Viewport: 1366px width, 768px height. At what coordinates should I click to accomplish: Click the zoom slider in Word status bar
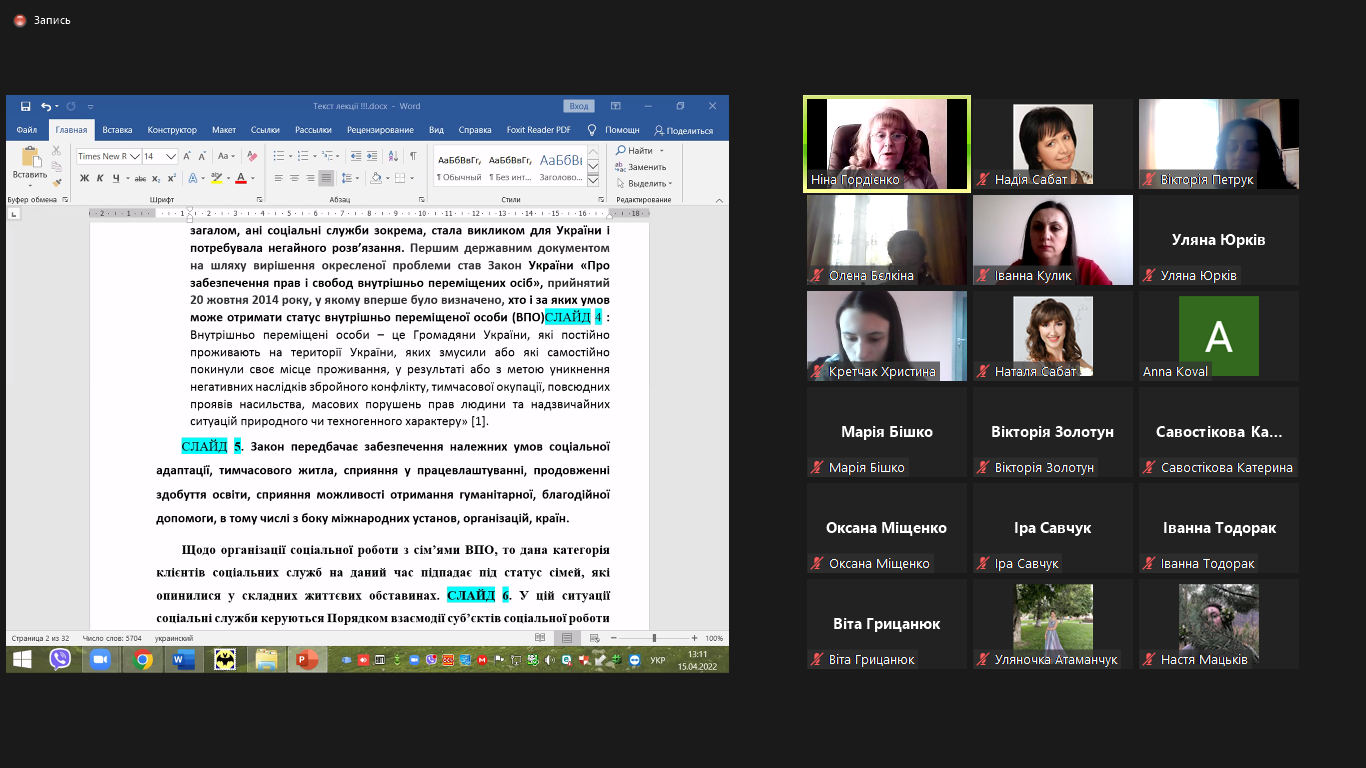point(653,638)
